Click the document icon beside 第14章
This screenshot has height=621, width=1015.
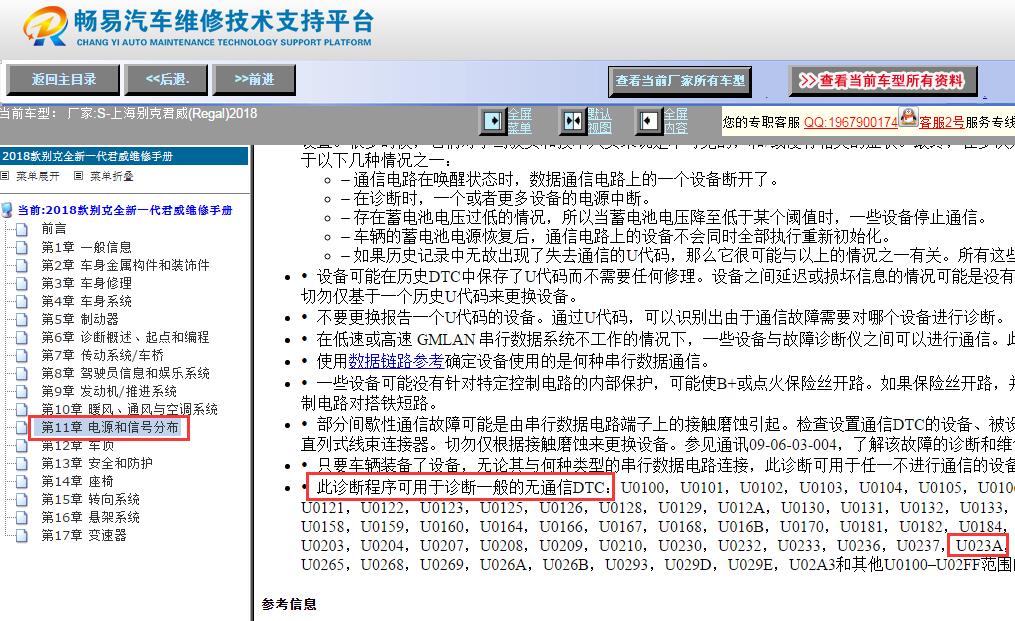pos(22,482)
